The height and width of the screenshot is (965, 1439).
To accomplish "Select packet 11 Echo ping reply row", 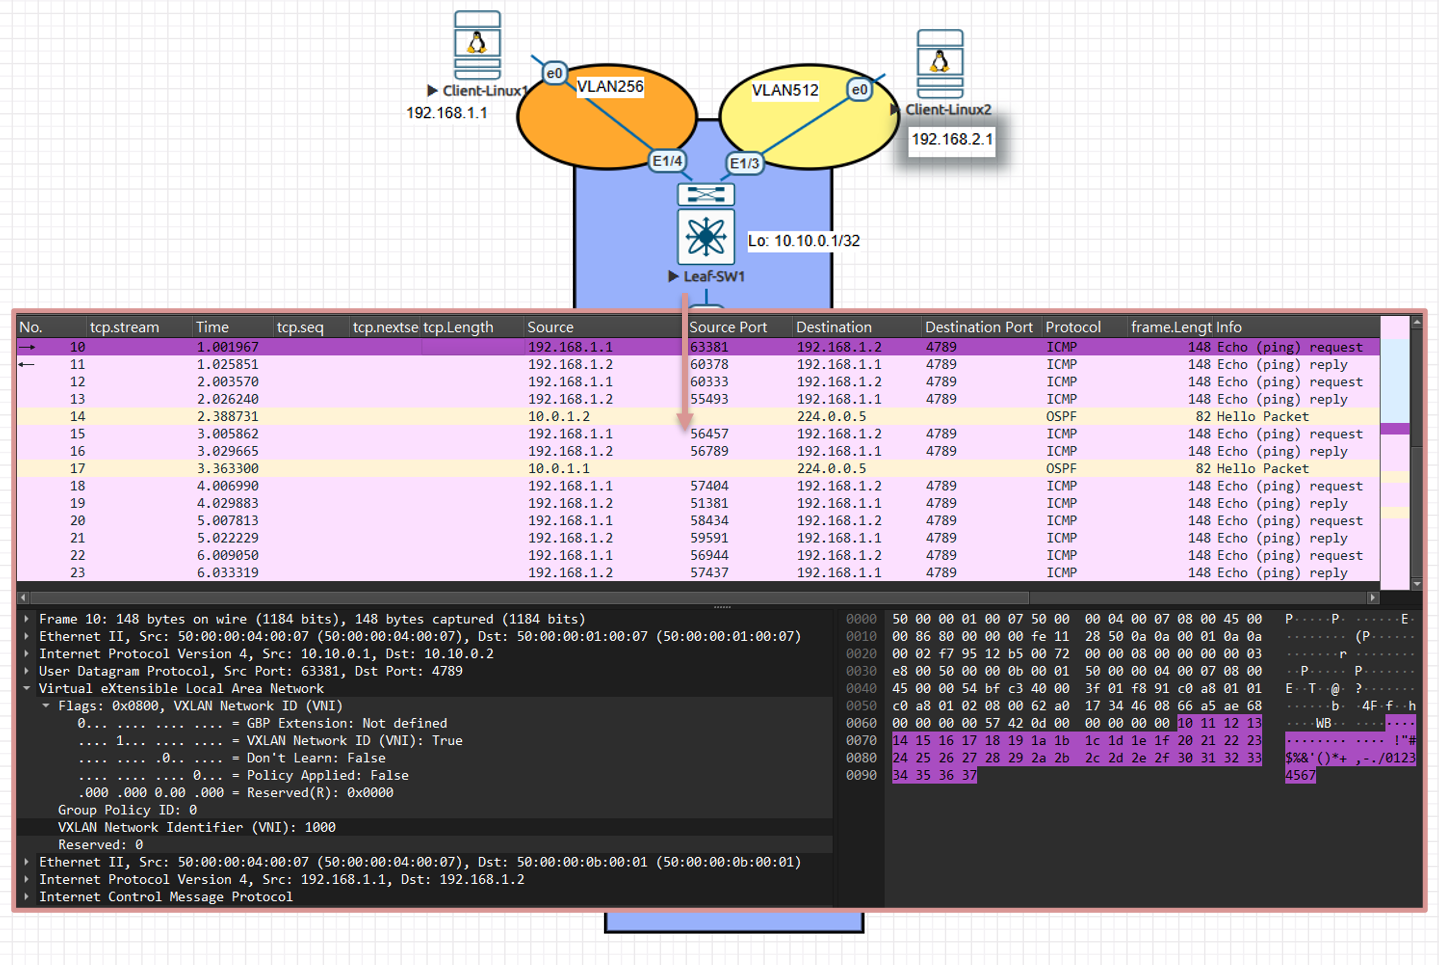I will (600, 365).
